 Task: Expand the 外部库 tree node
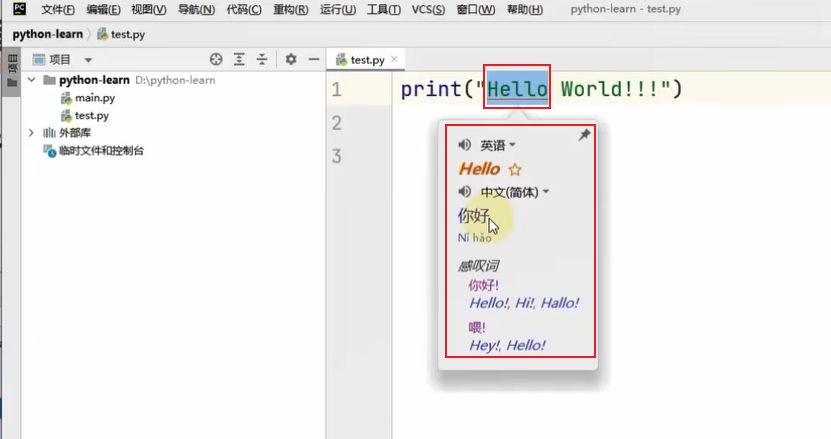click(32, 132)
